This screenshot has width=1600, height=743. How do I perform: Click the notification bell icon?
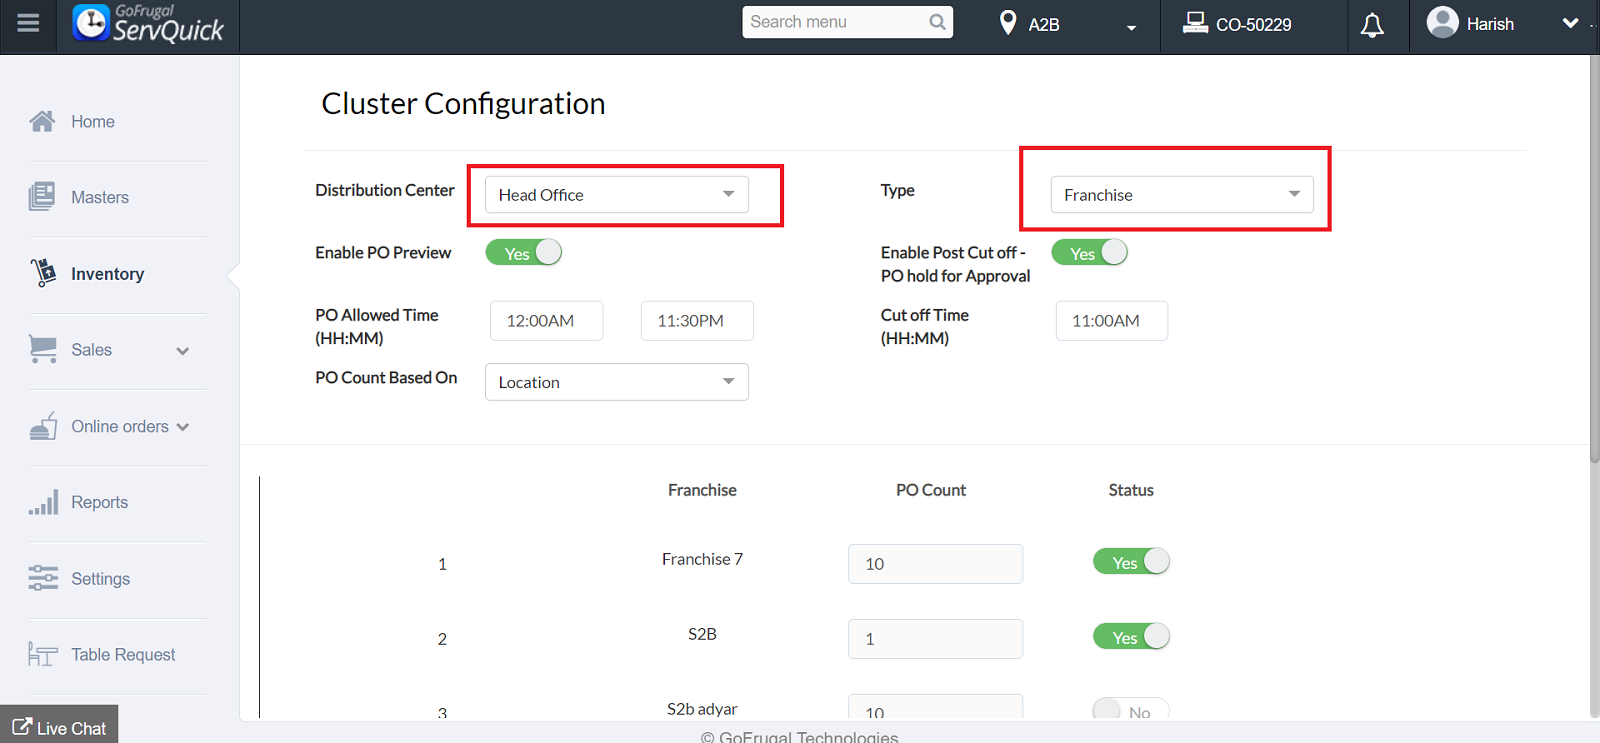(x=1372, y=25)
